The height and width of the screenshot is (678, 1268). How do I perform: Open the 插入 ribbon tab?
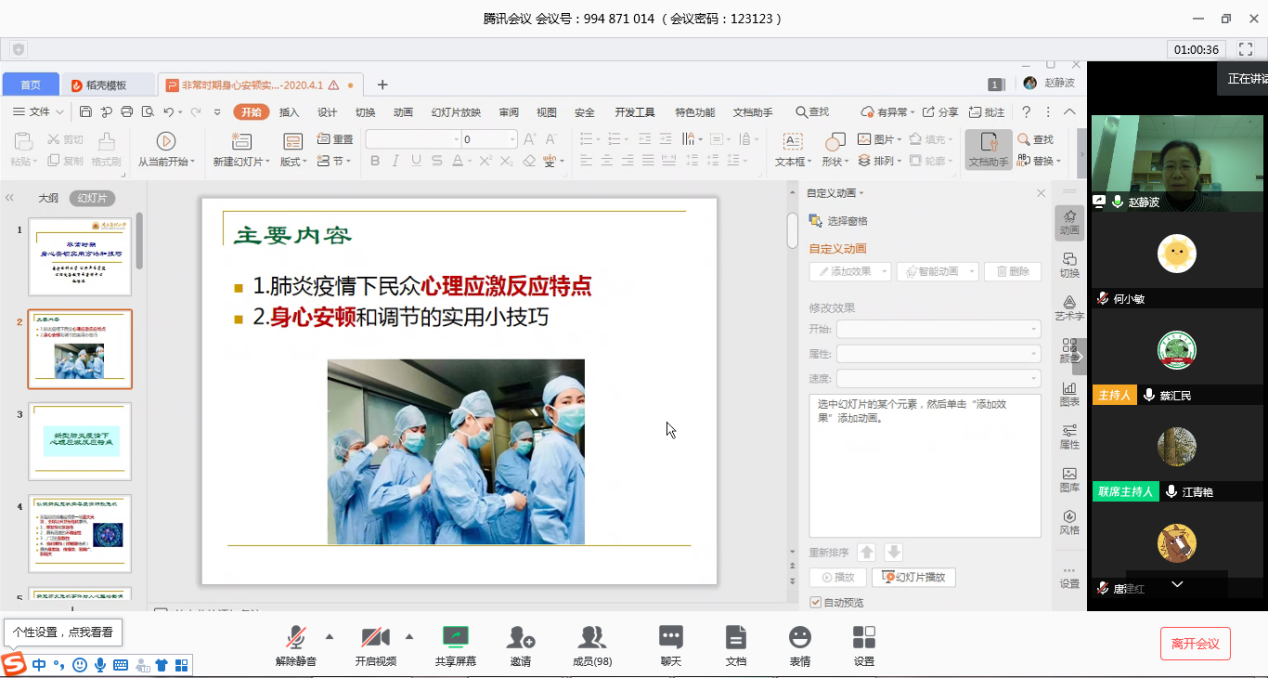click(x=289, y=112)
